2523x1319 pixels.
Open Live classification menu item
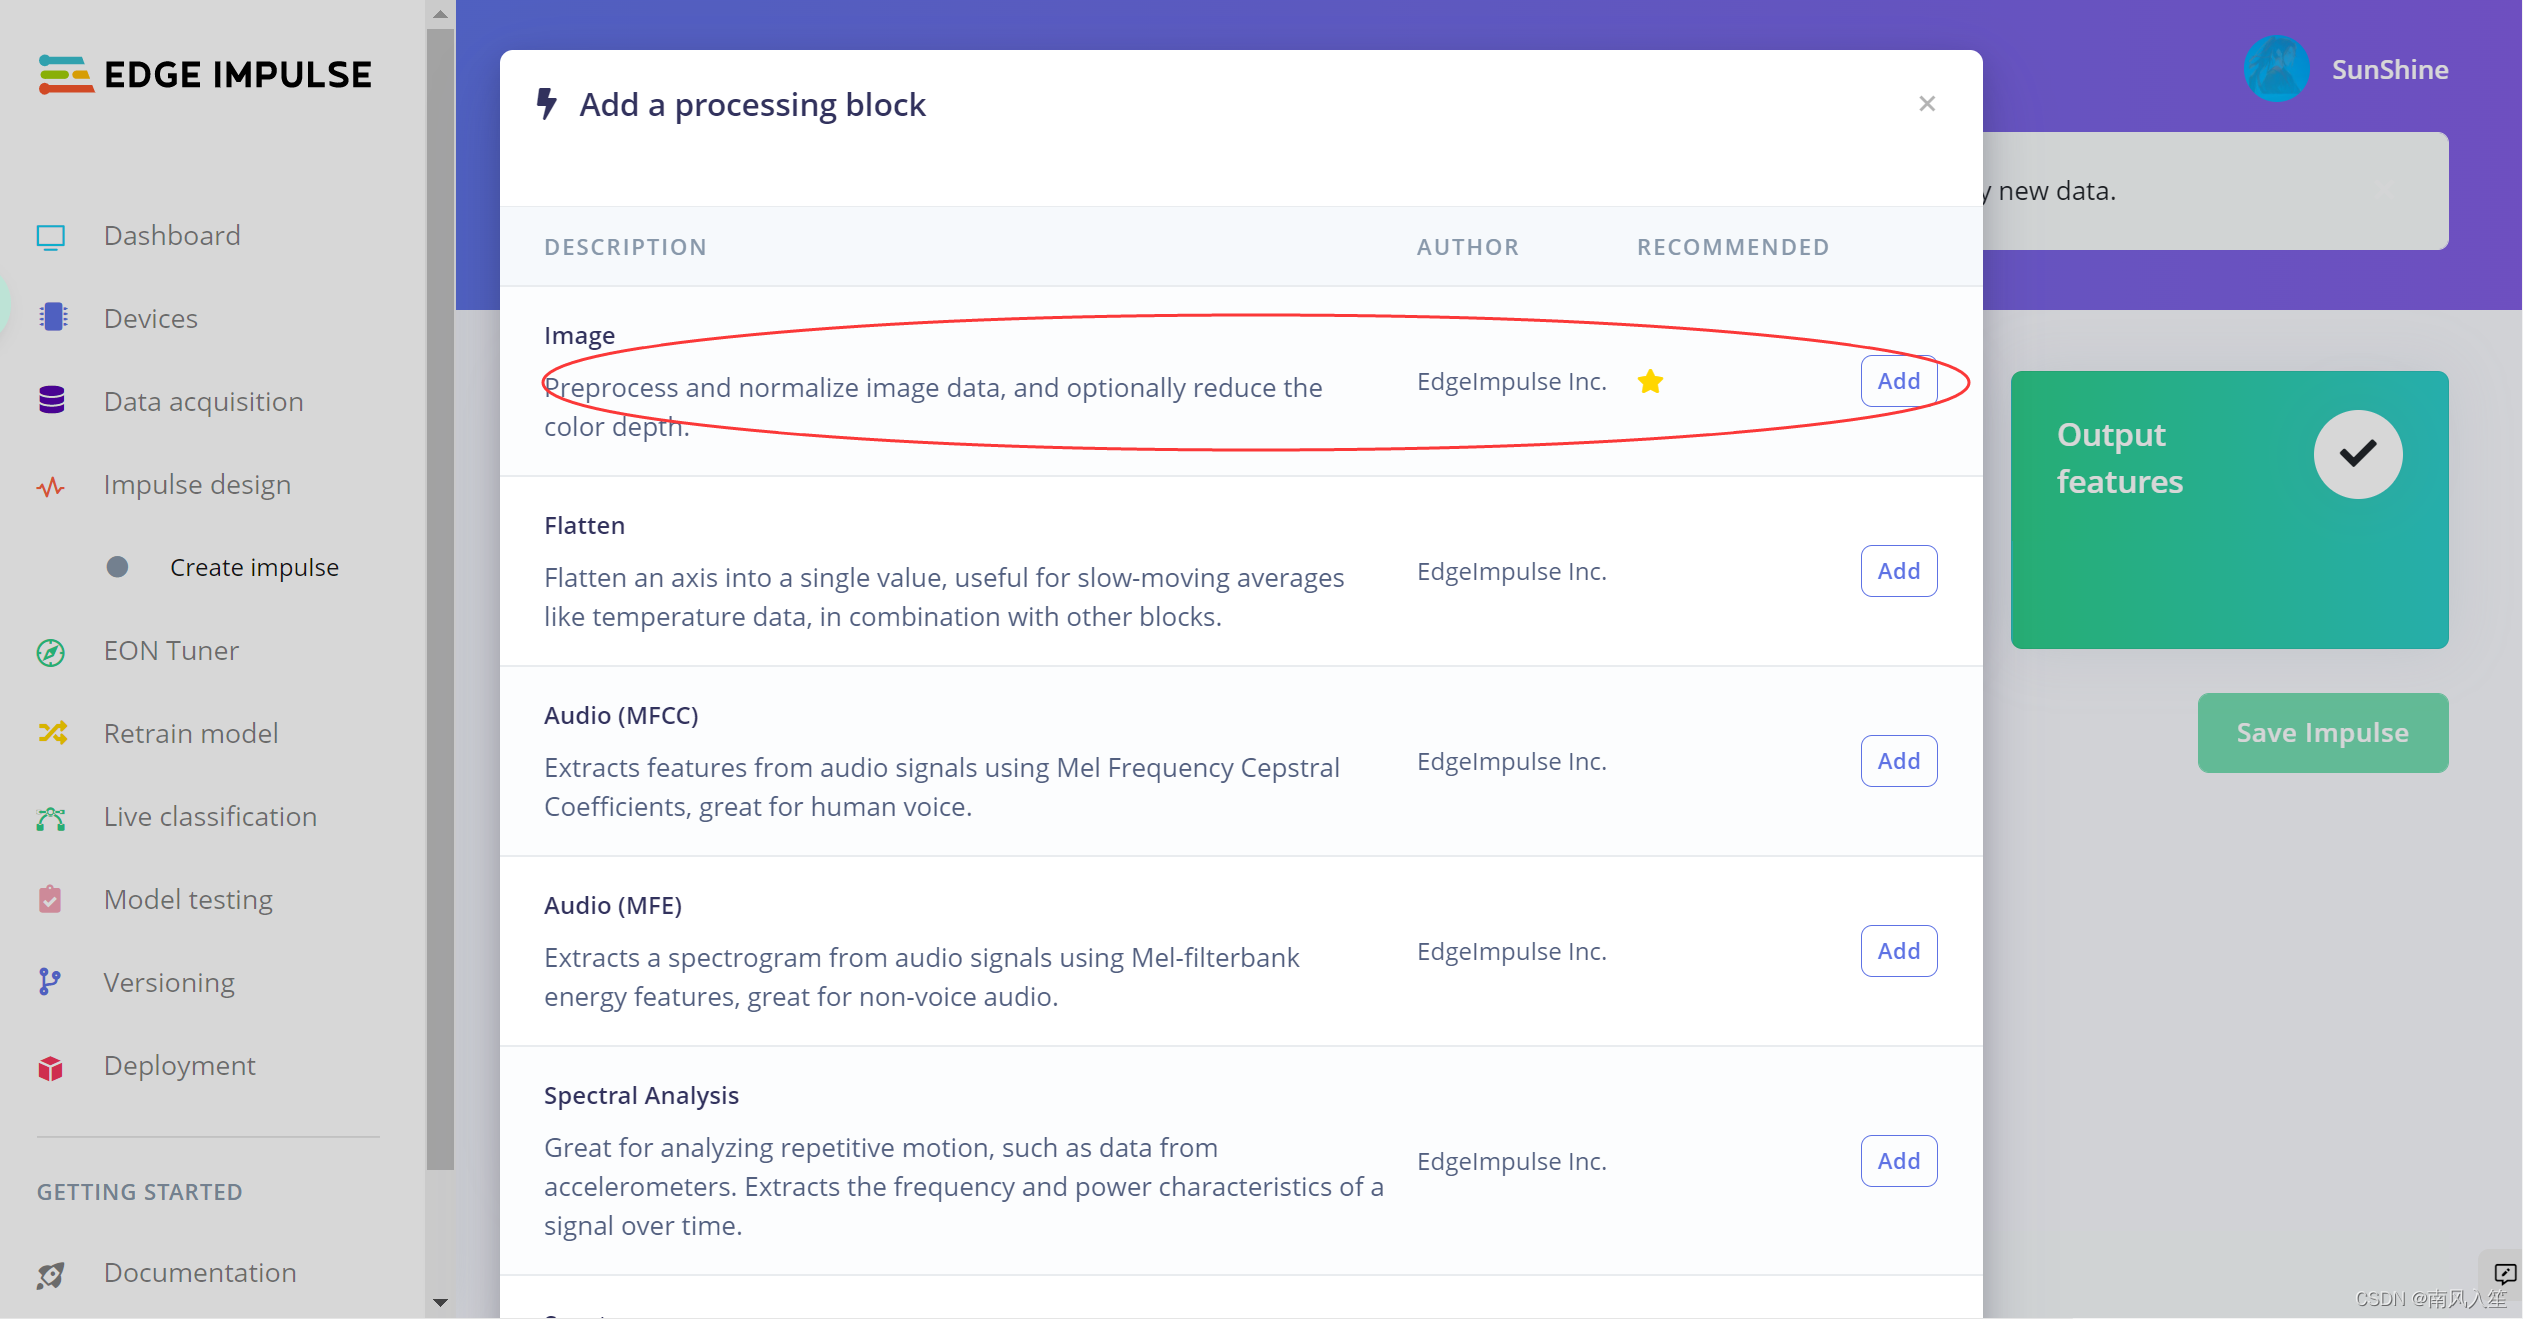210,817
